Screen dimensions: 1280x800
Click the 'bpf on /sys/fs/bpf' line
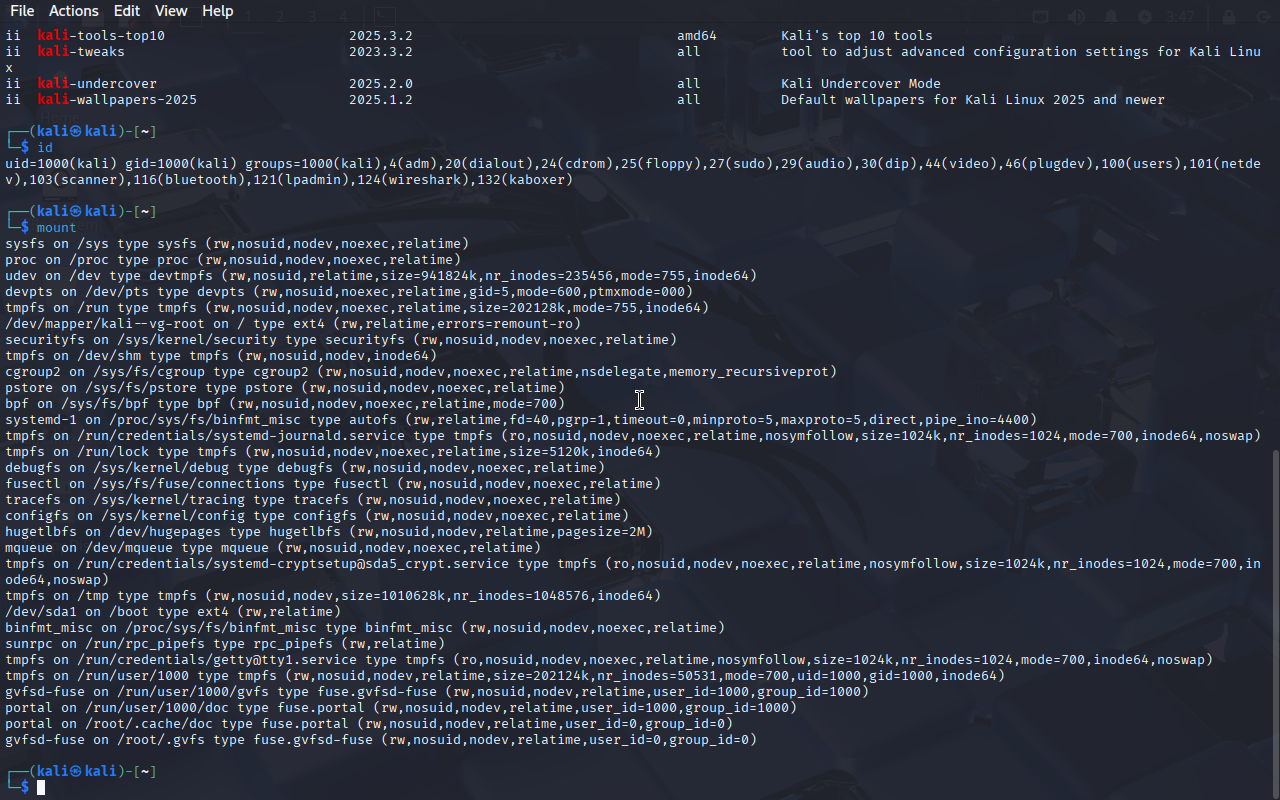coord(285,404)
